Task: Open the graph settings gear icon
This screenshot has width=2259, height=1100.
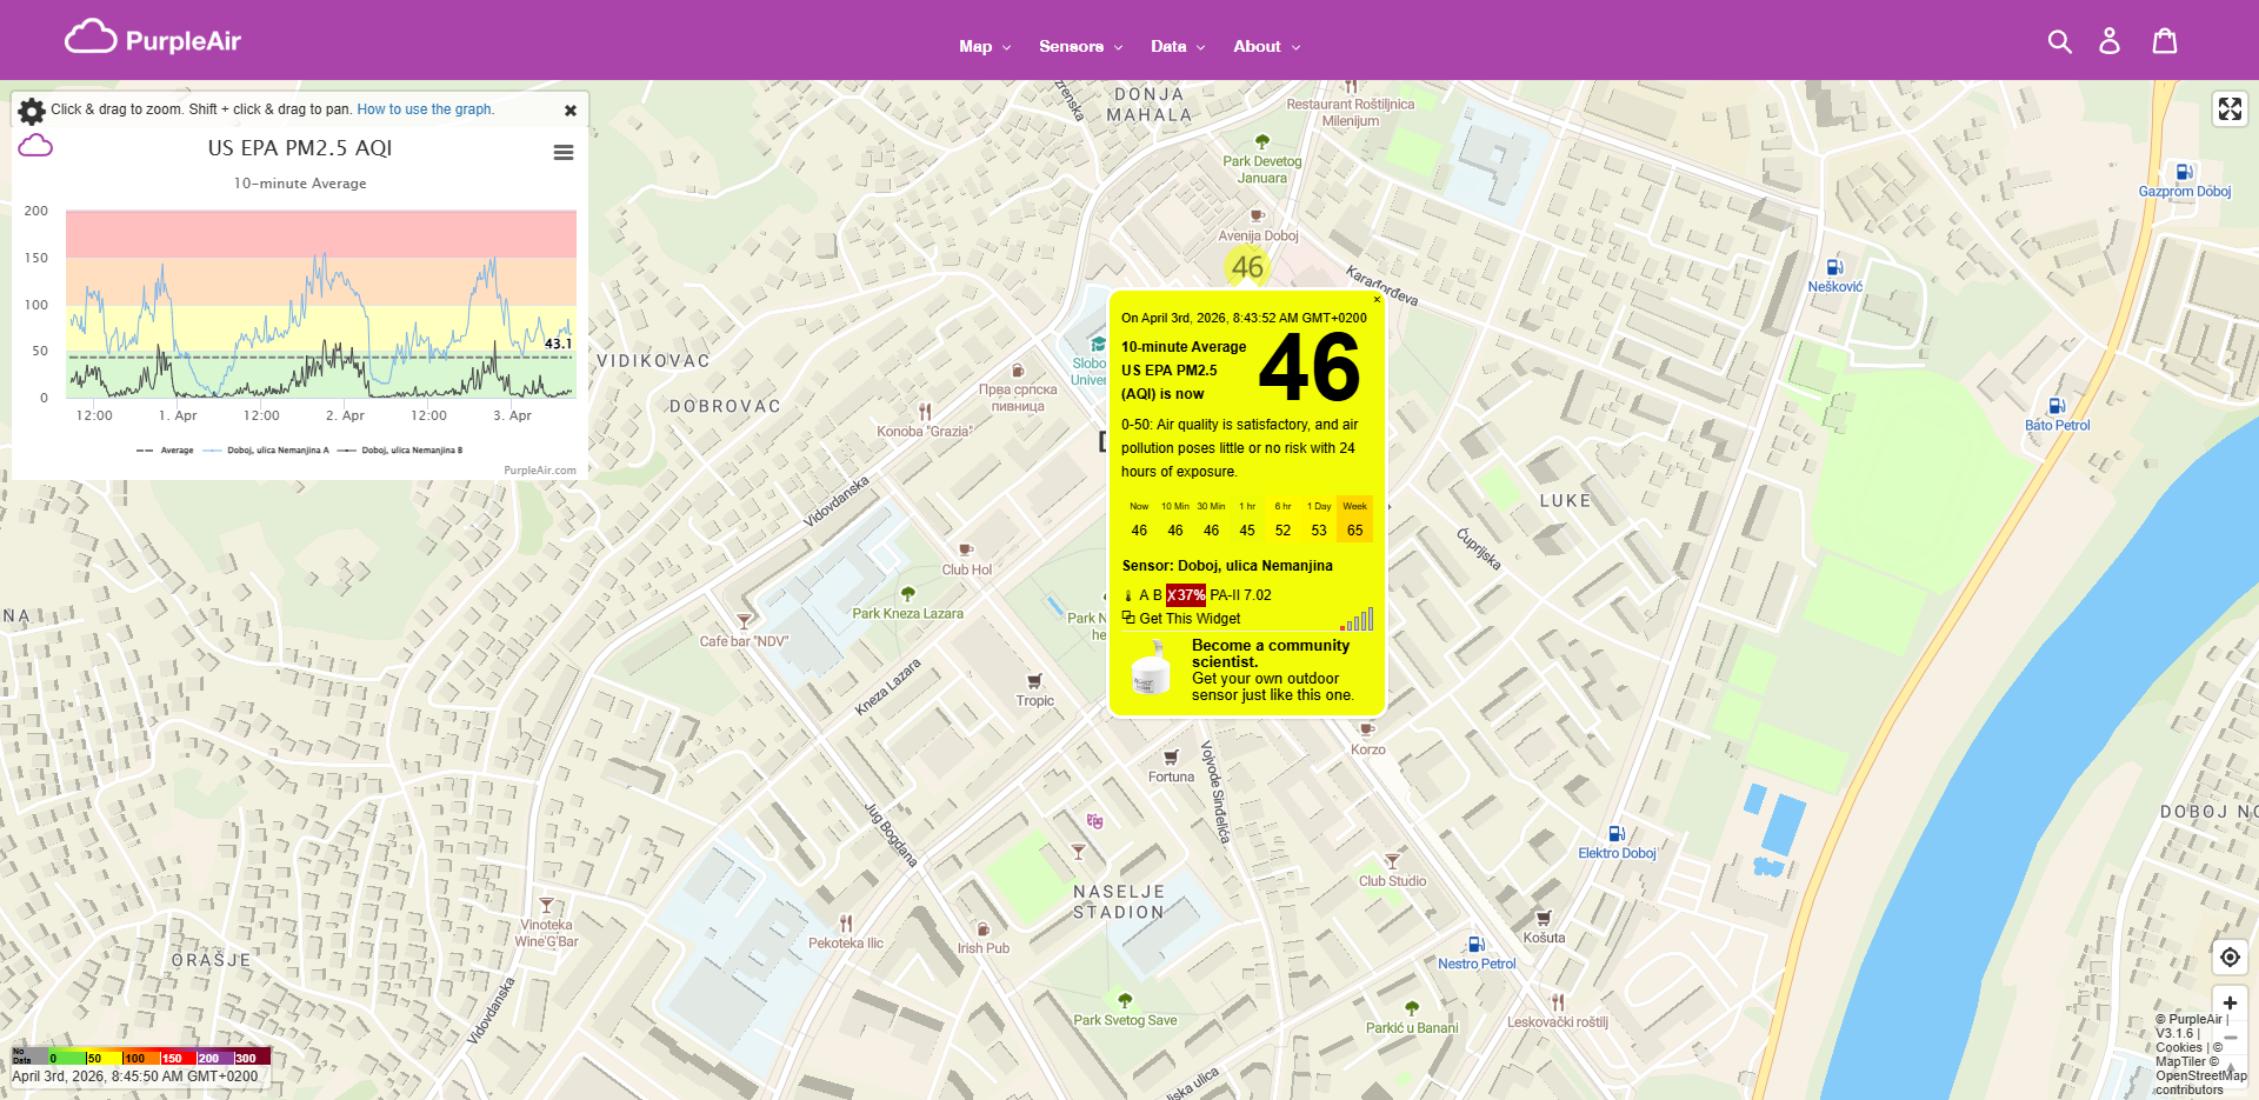Action: pos(31,111)
